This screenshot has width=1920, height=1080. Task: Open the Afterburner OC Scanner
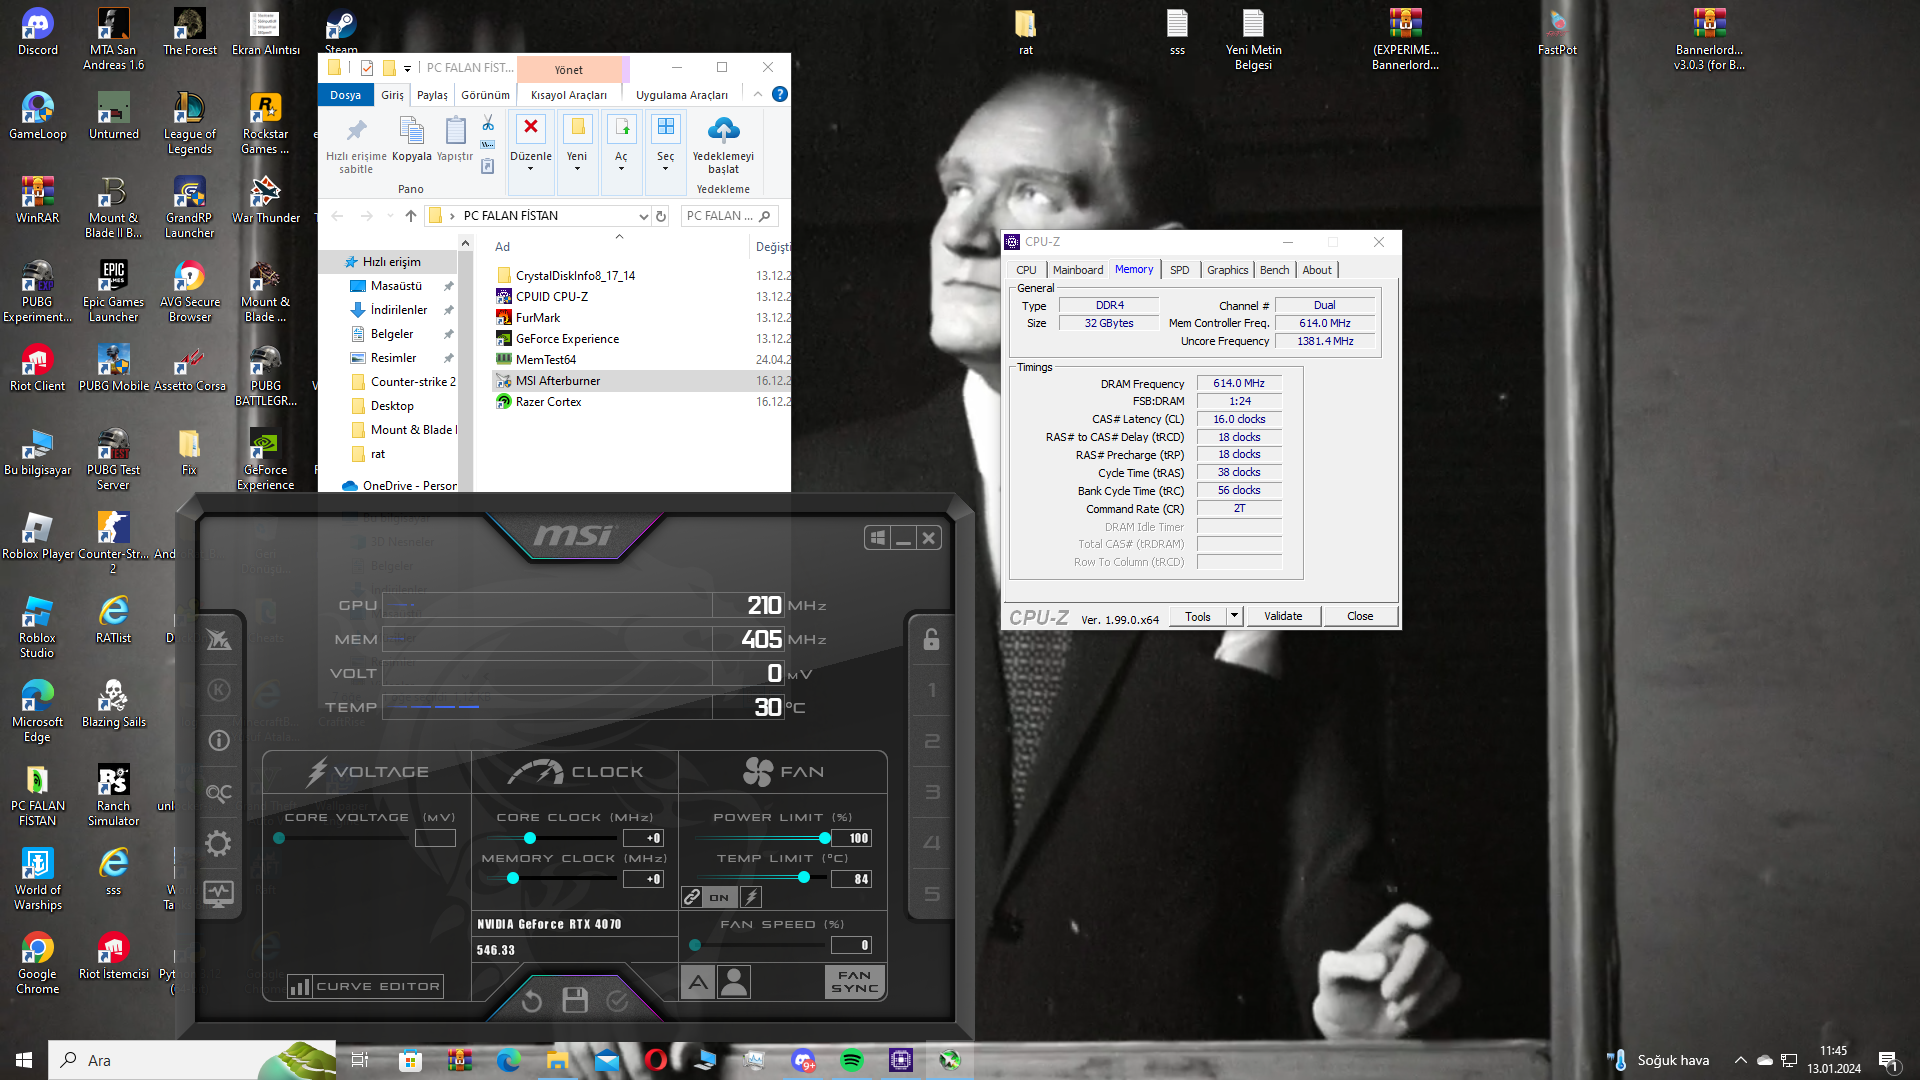click(x=218, y=793)
